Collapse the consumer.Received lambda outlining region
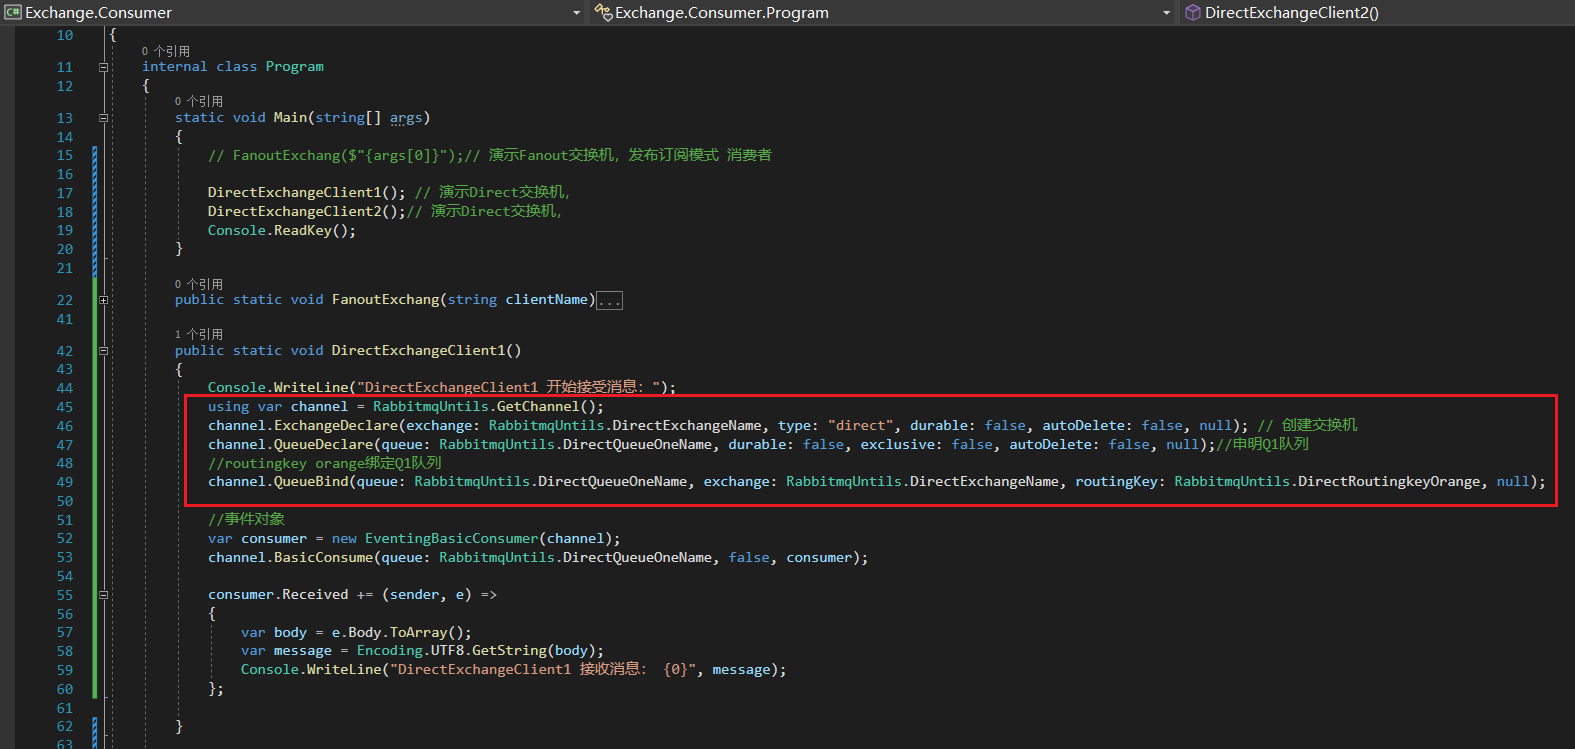Screen dimensions: 1575x749 click(103, 595)
